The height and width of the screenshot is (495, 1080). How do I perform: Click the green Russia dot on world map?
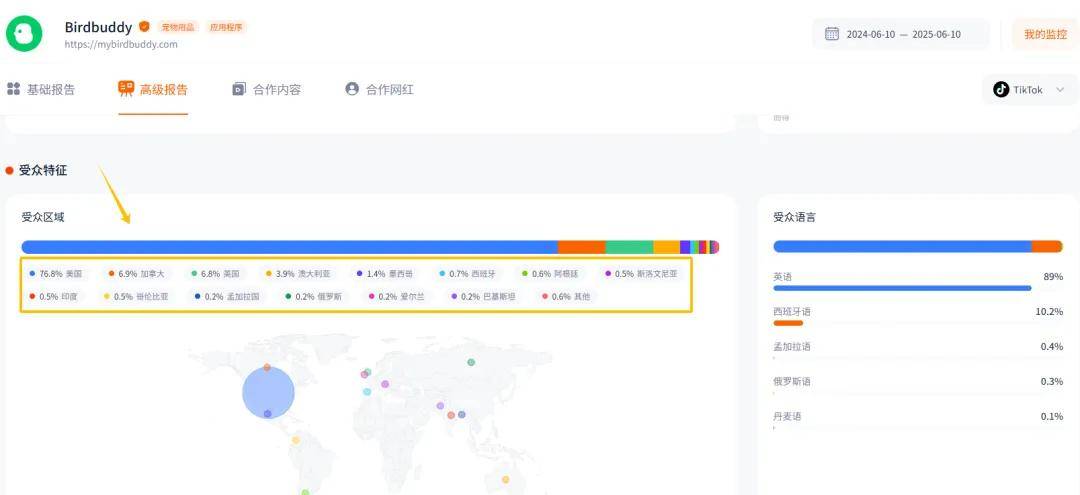471,362
